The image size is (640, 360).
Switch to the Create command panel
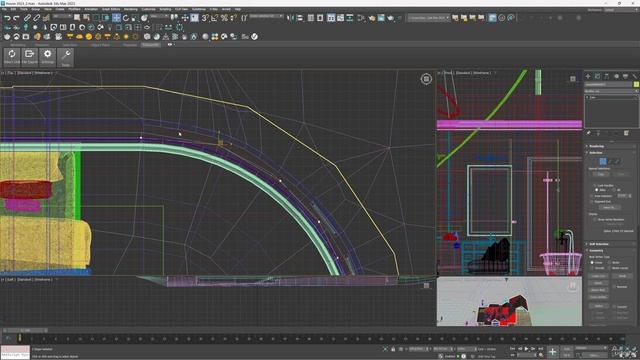[588, 76]
